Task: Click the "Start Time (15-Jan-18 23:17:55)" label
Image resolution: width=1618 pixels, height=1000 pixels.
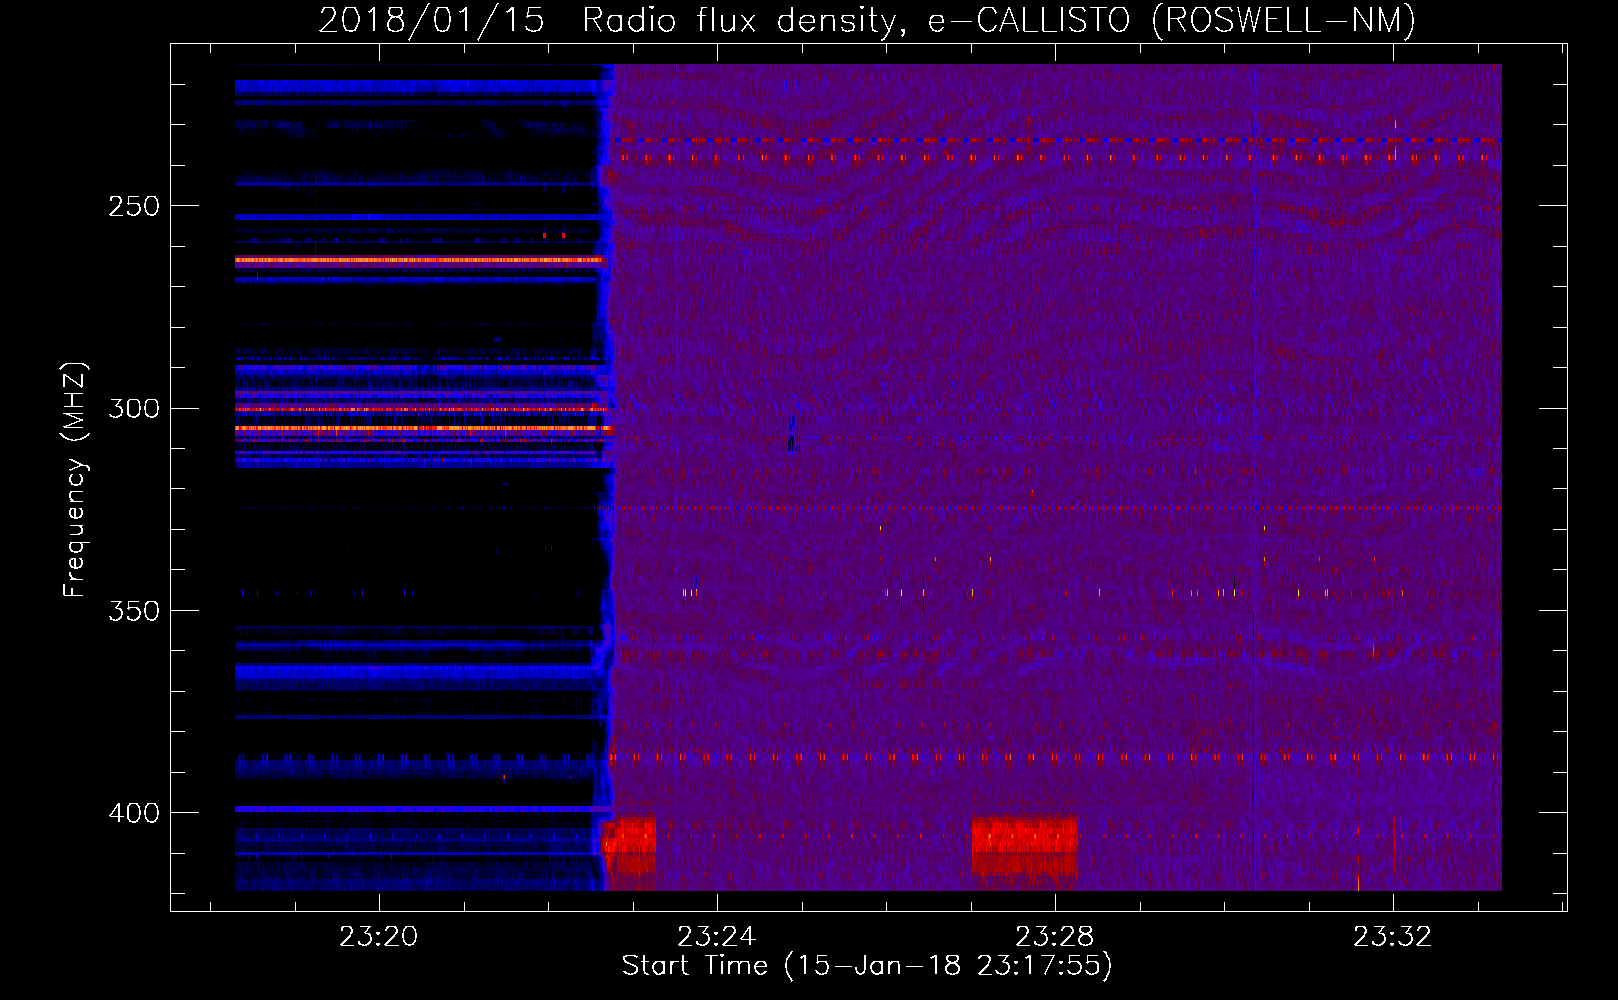Action: 867,966
